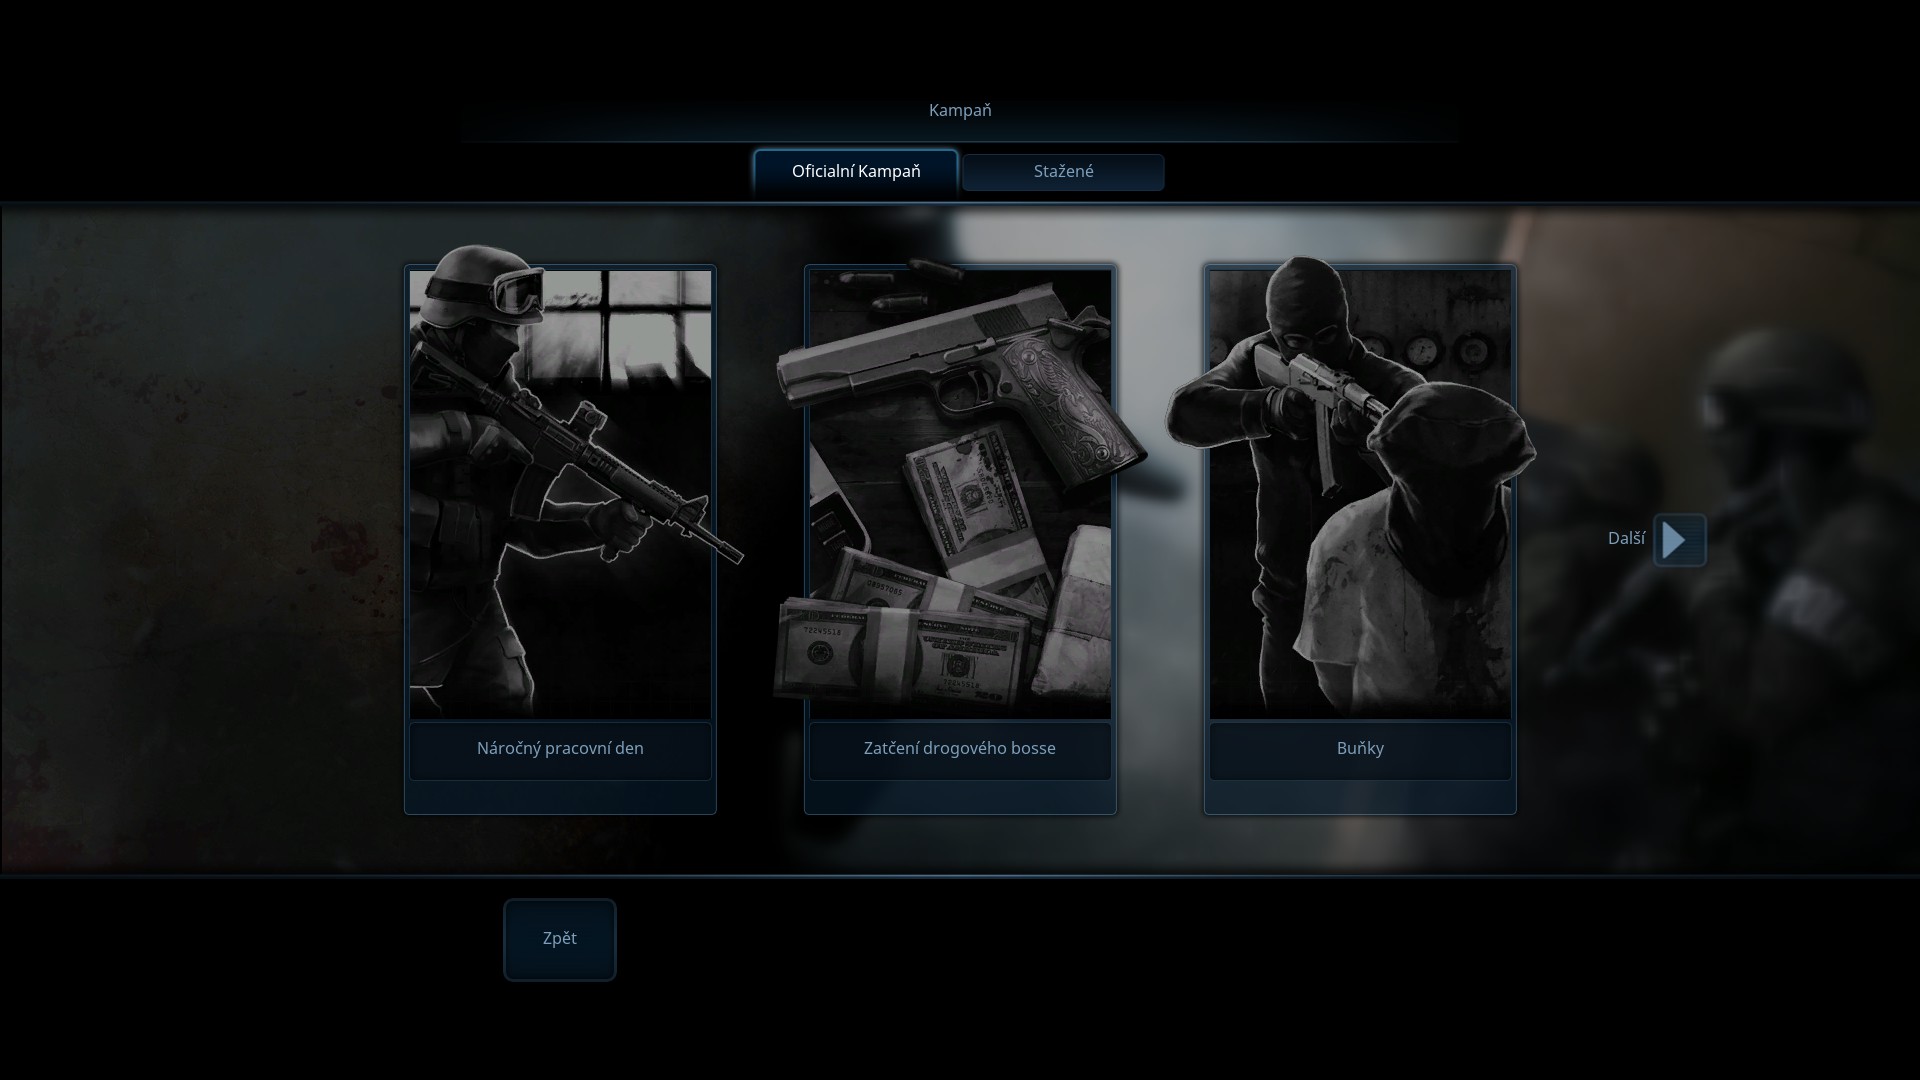Click the Kampaň header title
The width and height of the screenshot is (1920, 1080).
coord(960,110)
